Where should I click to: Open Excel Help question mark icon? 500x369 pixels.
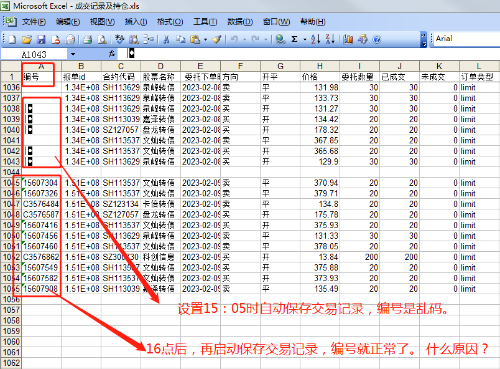tap(377, 39)
